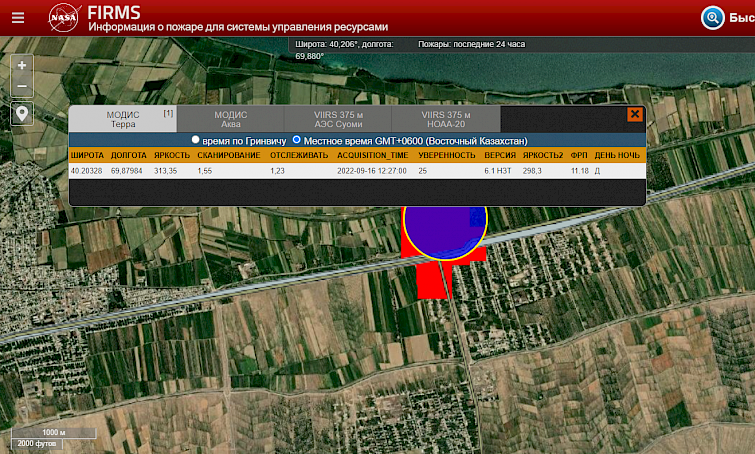Sort by УВЕРЕННОСТЬ column header
The width and height of the screenshot is (755, 454).
(x=446, y=156)
